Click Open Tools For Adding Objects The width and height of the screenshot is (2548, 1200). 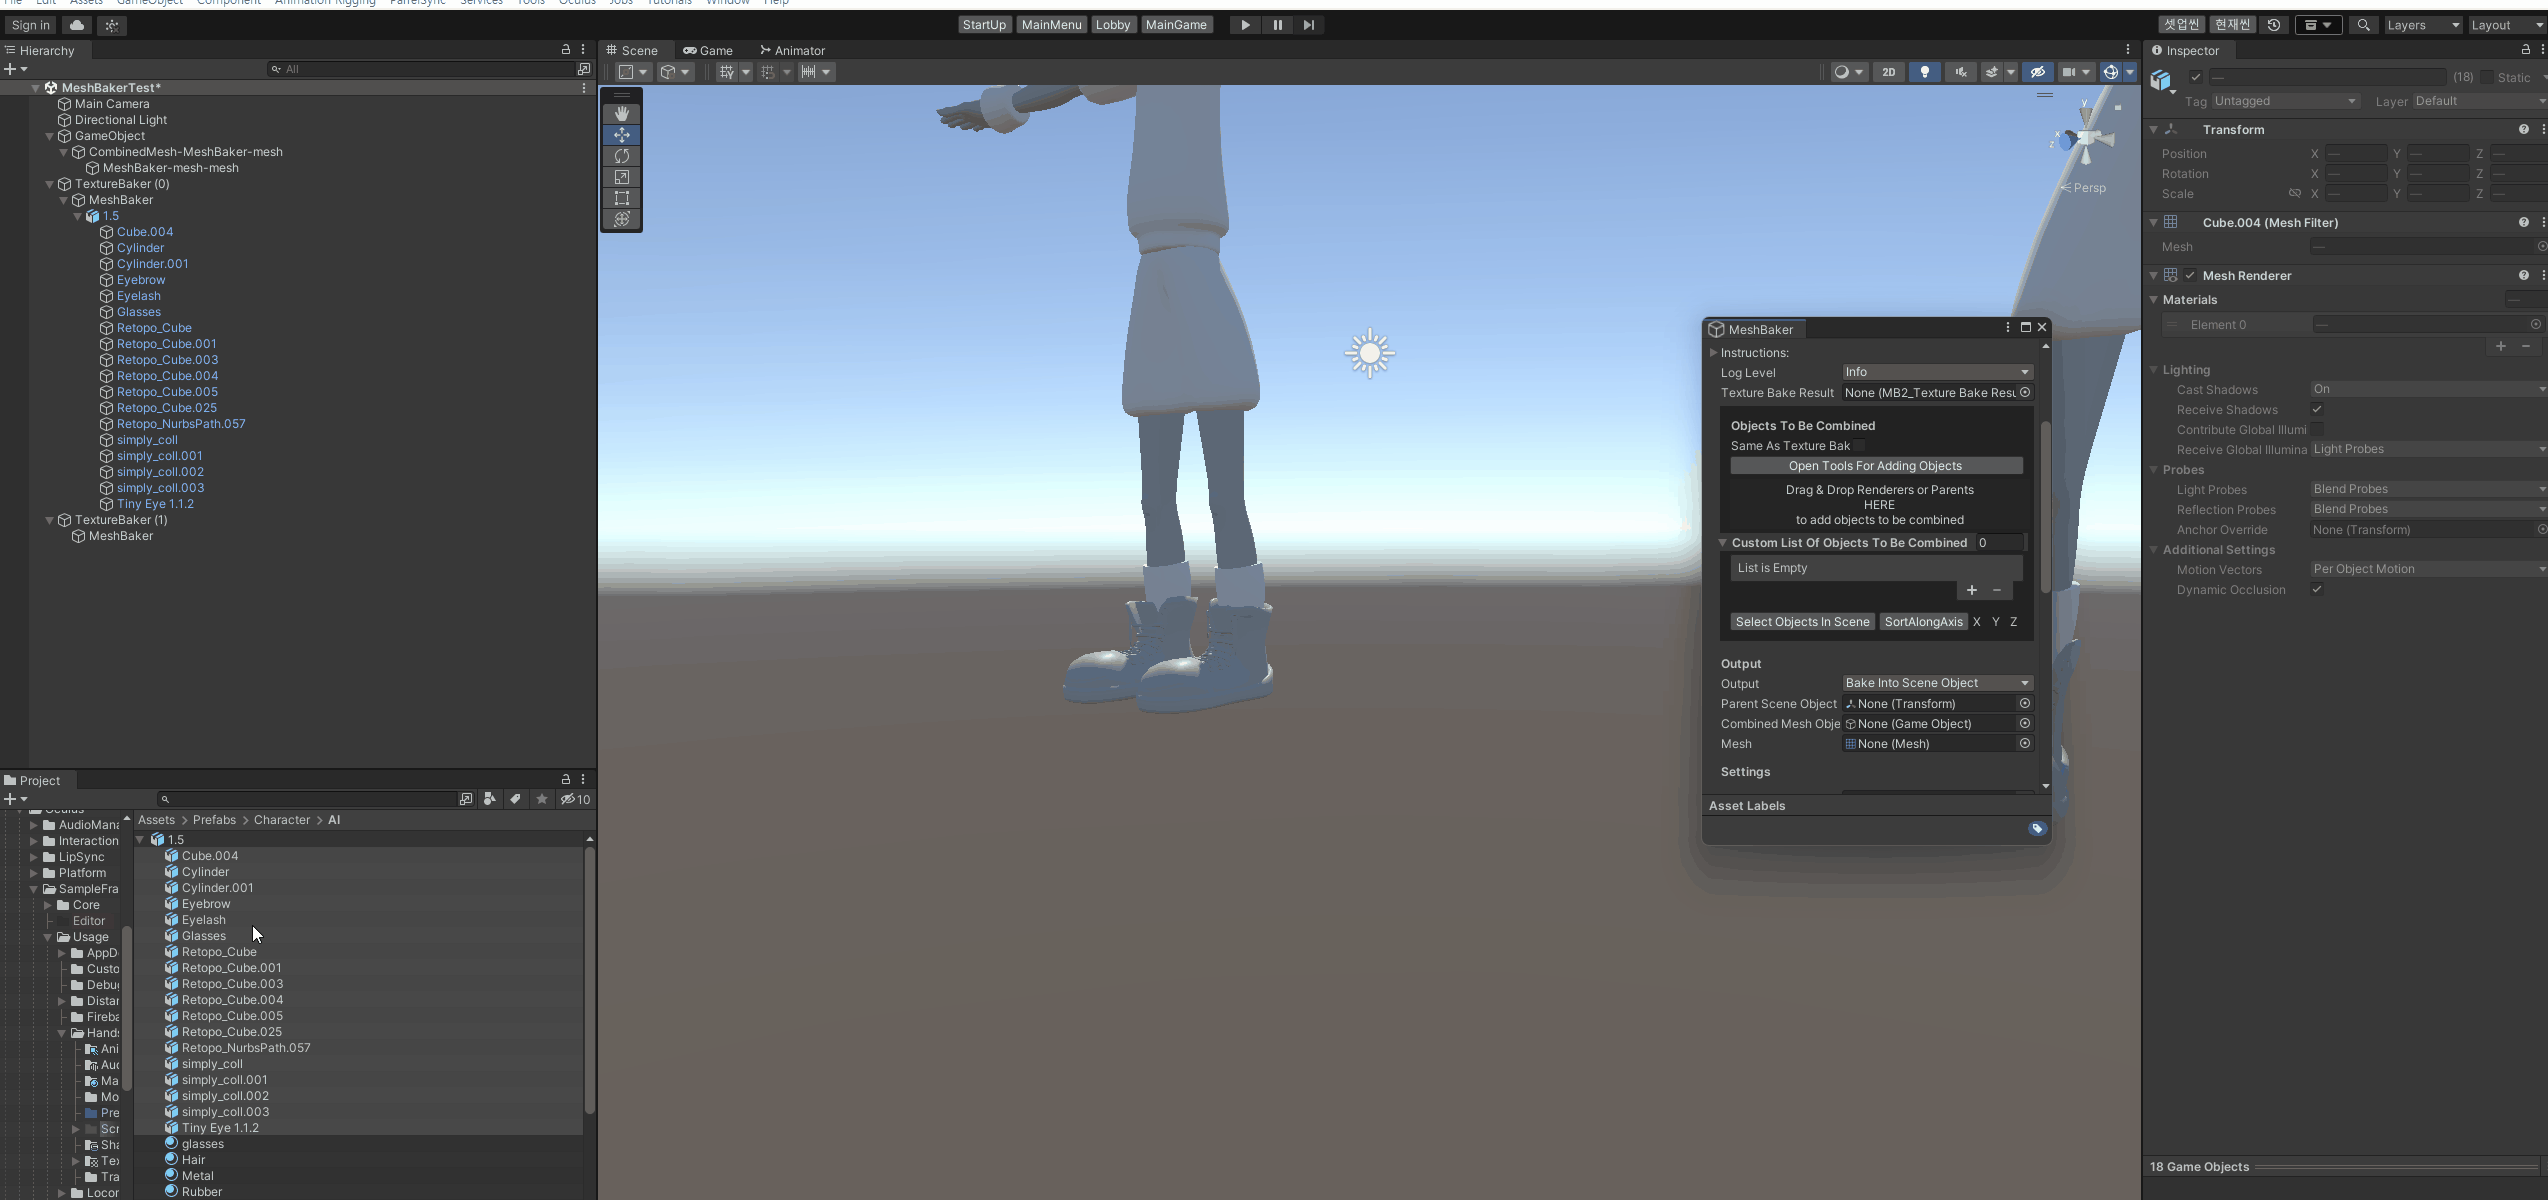click(1875, 466)
